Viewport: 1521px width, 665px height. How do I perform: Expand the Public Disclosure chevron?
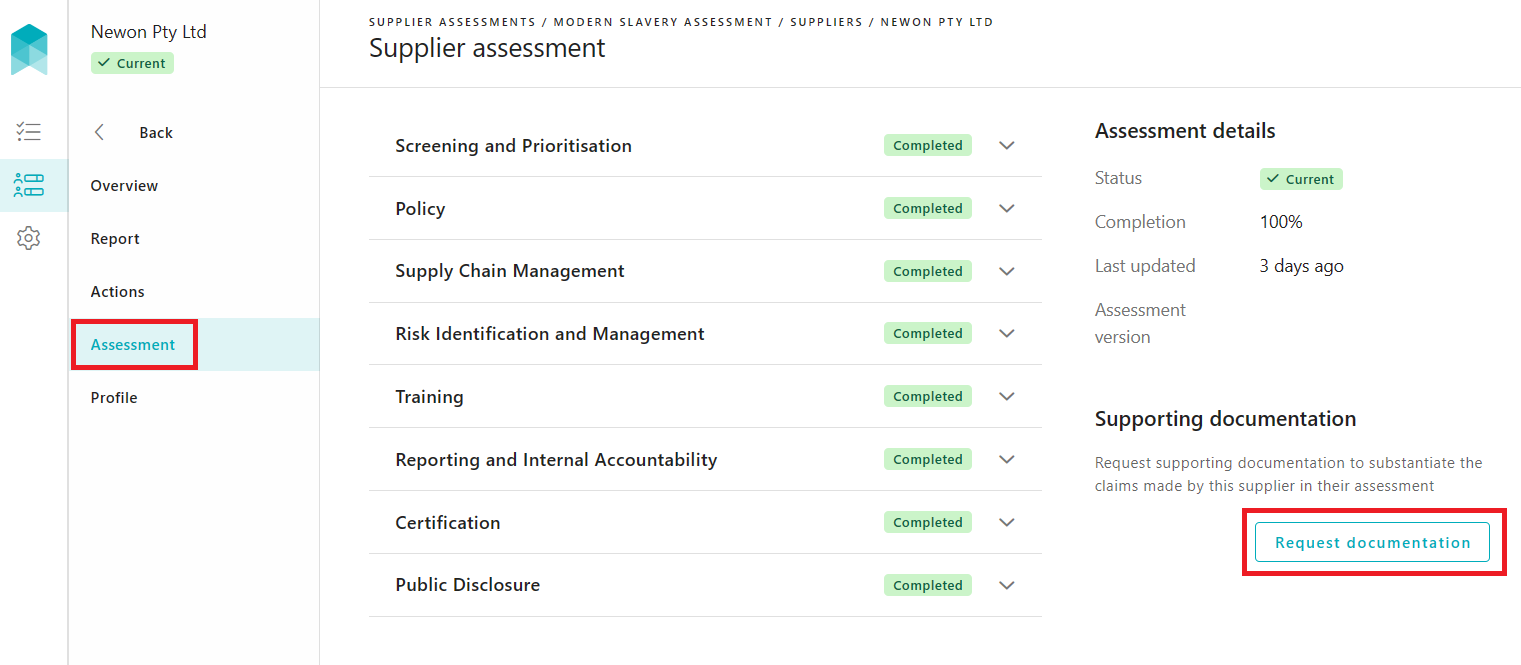[x=1007, y=585]
